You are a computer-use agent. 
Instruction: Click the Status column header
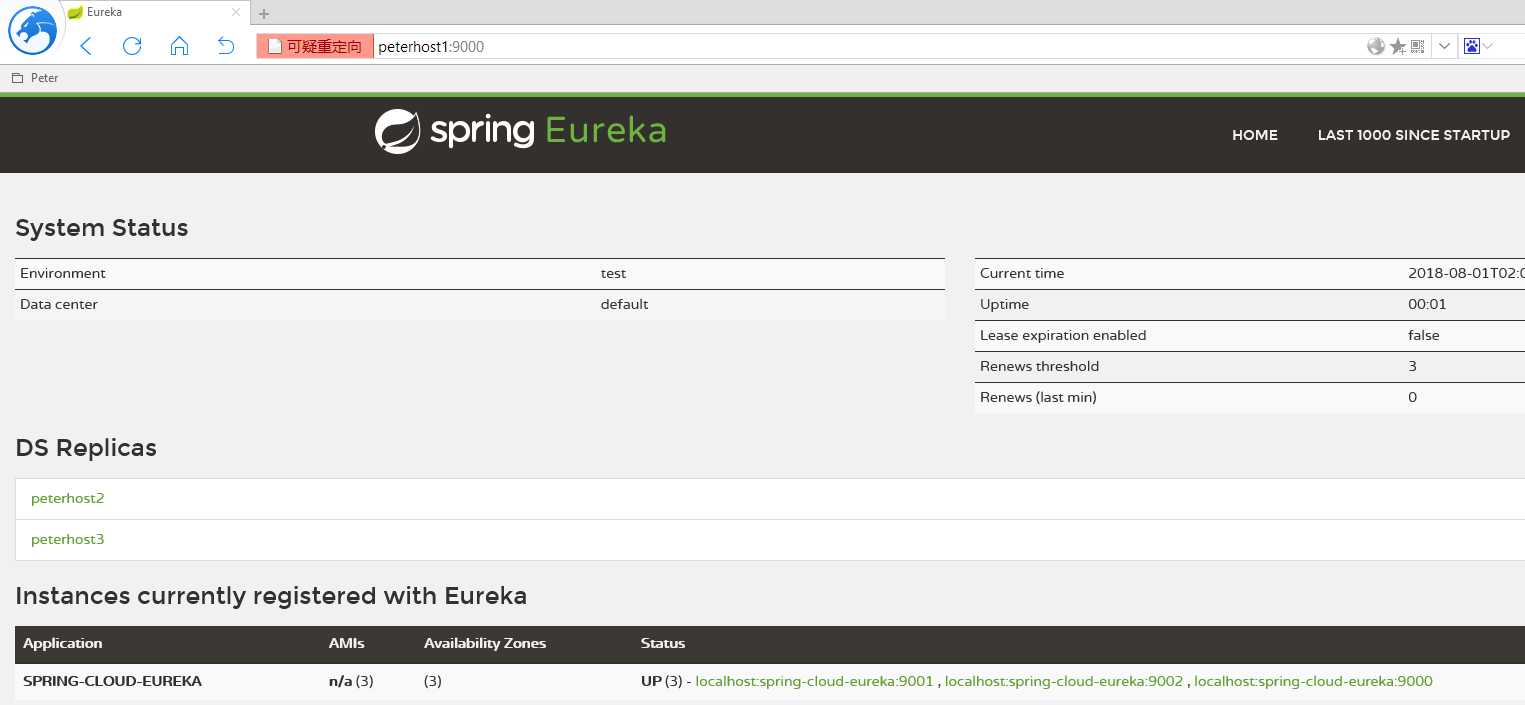[x=663, y=643]
